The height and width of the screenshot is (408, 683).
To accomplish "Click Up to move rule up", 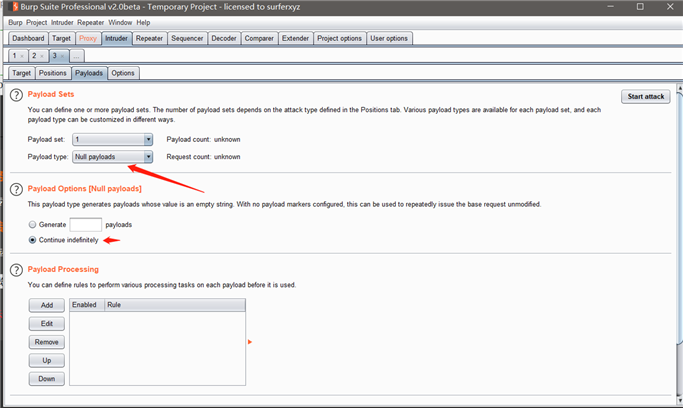I will pyautogui.click(x=47, y=361).
